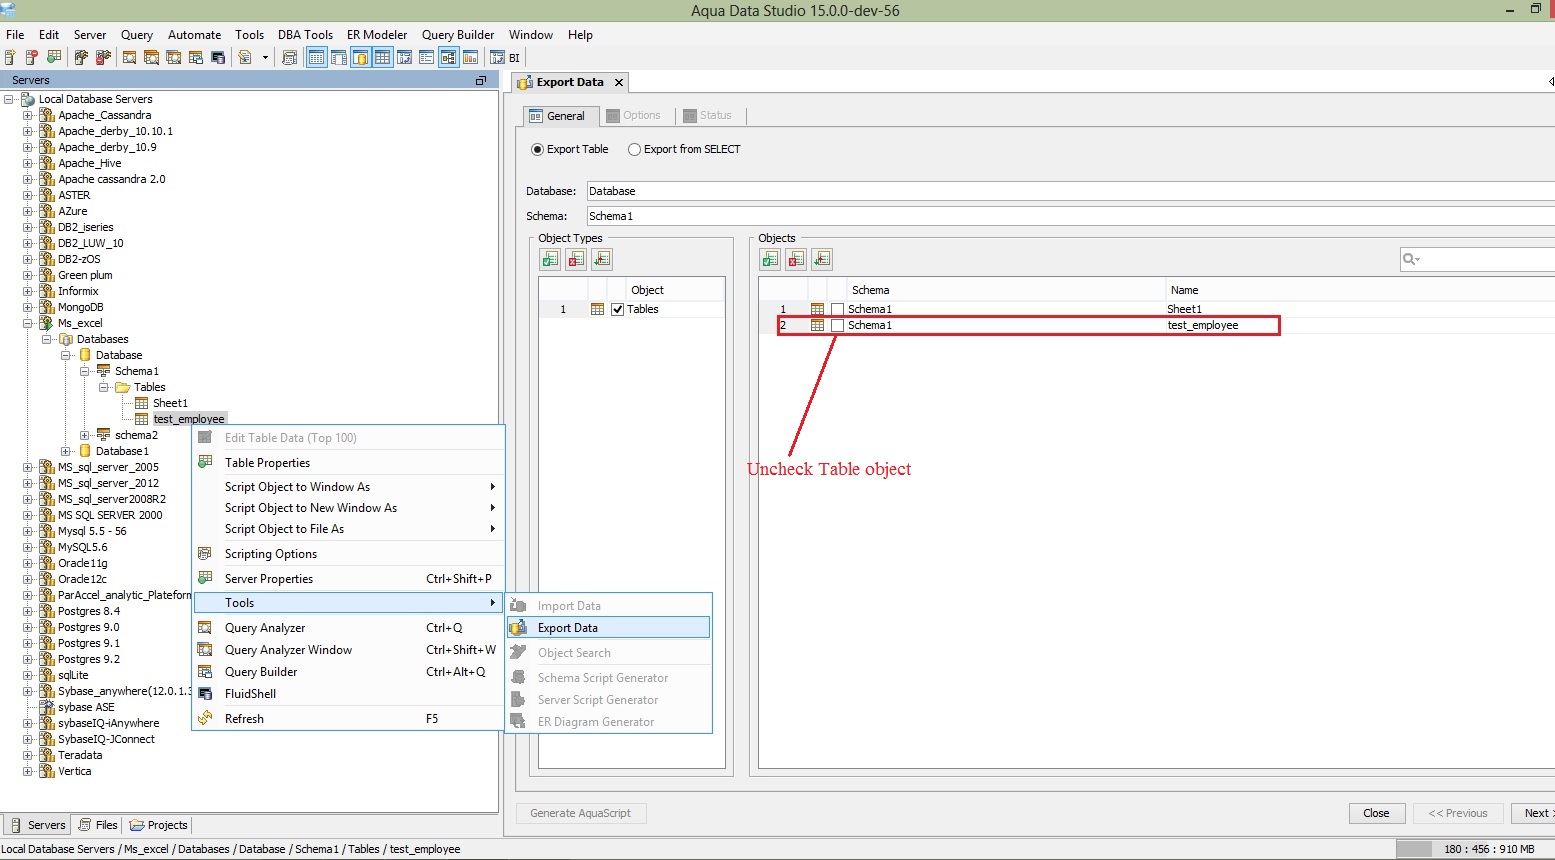Image resolution: width=1555 pixels, height=860 pixels.
Task: Switch to the Files tab at the bottom
Action: pyautogui.click(x=98, y=825)
